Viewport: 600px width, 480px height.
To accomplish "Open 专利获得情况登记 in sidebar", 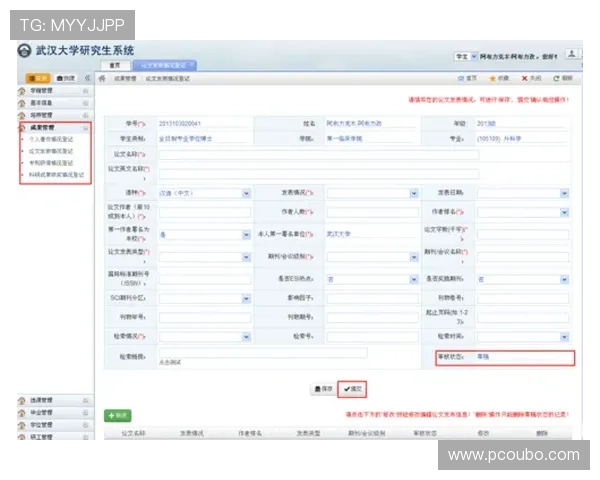I will pos(51,163).
